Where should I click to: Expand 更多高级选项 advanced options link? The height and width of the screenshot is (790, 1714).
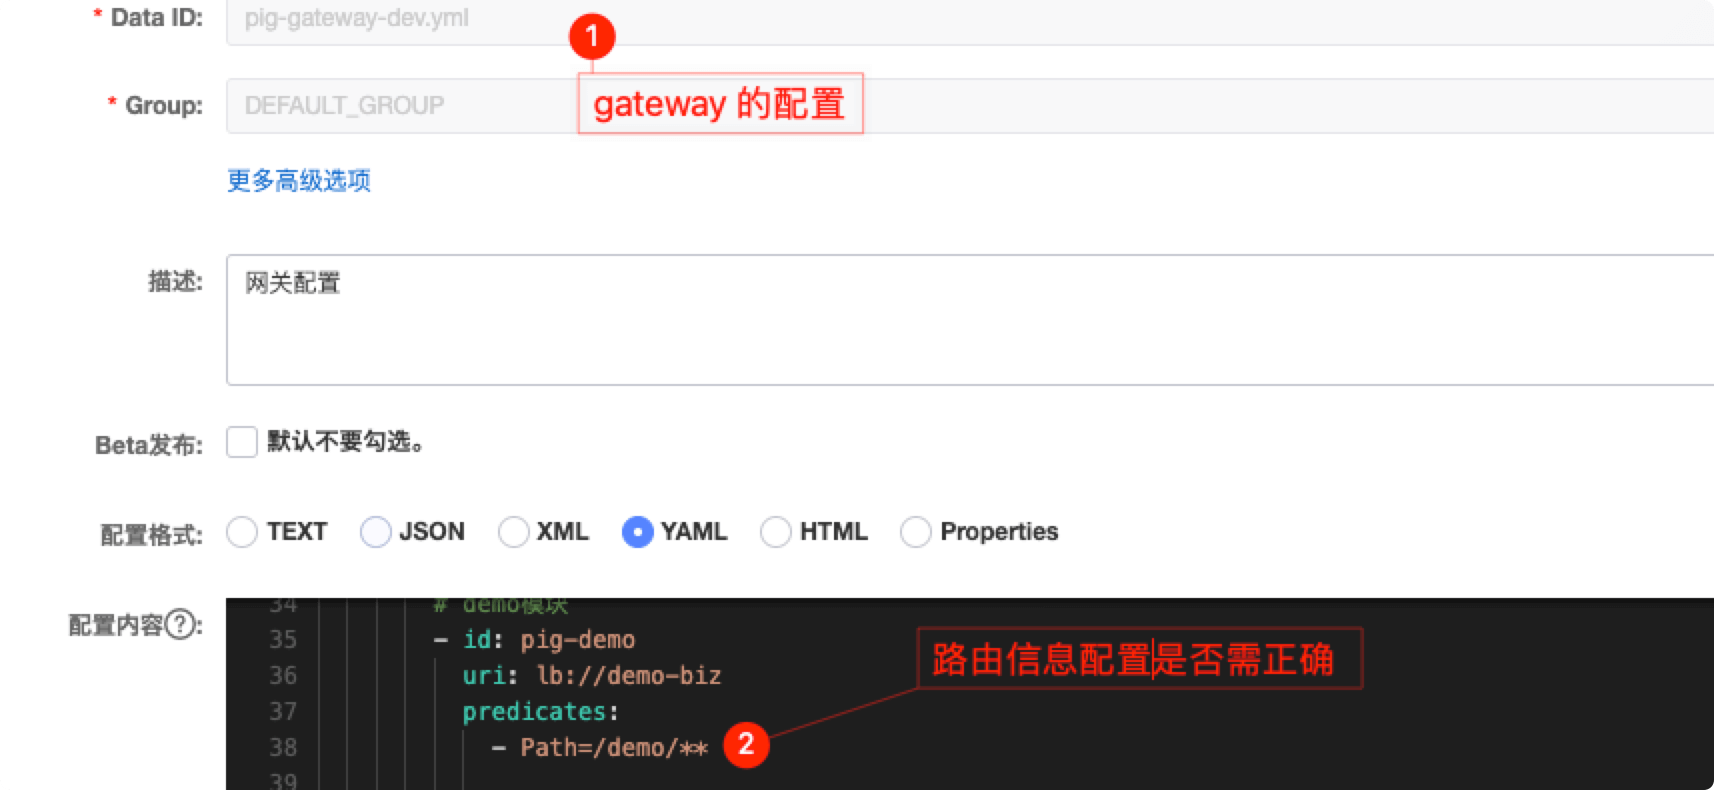tap(299, 181)
